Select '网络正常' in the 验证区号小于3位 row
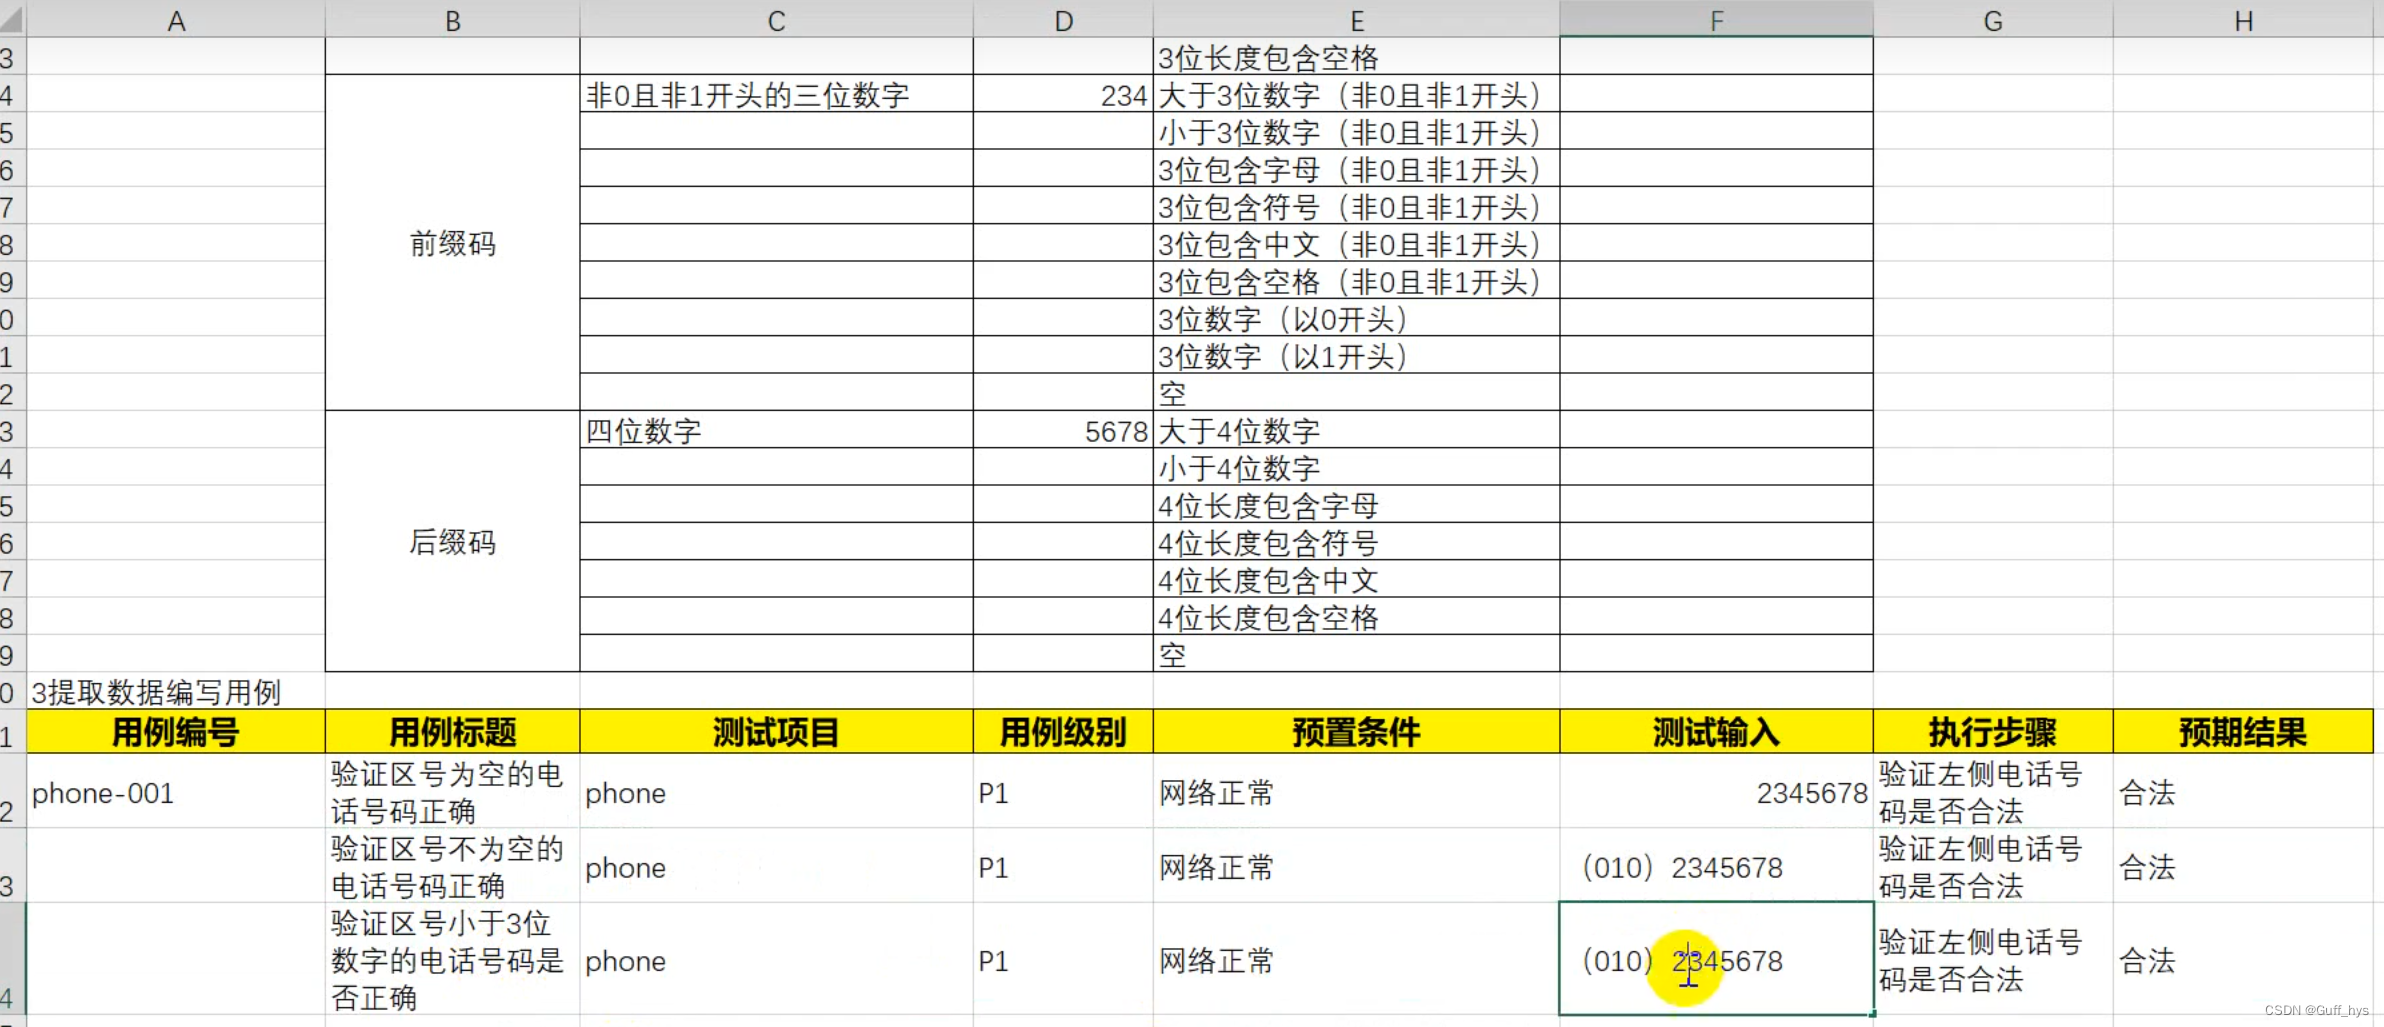Screen dimensions: 2384x1027 pos(1356,959)
